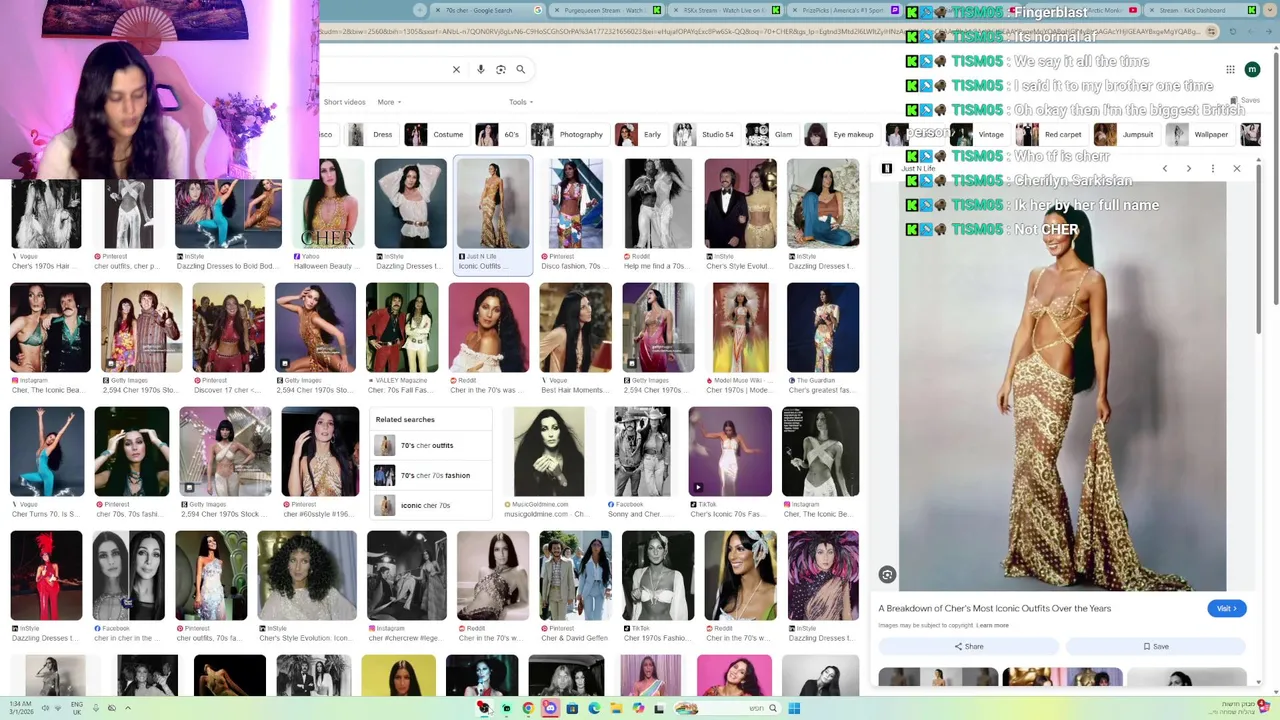This screenshot has width=1280, height=720.
Task: Show hidden tray icons chevron
Action: point(127,708)
